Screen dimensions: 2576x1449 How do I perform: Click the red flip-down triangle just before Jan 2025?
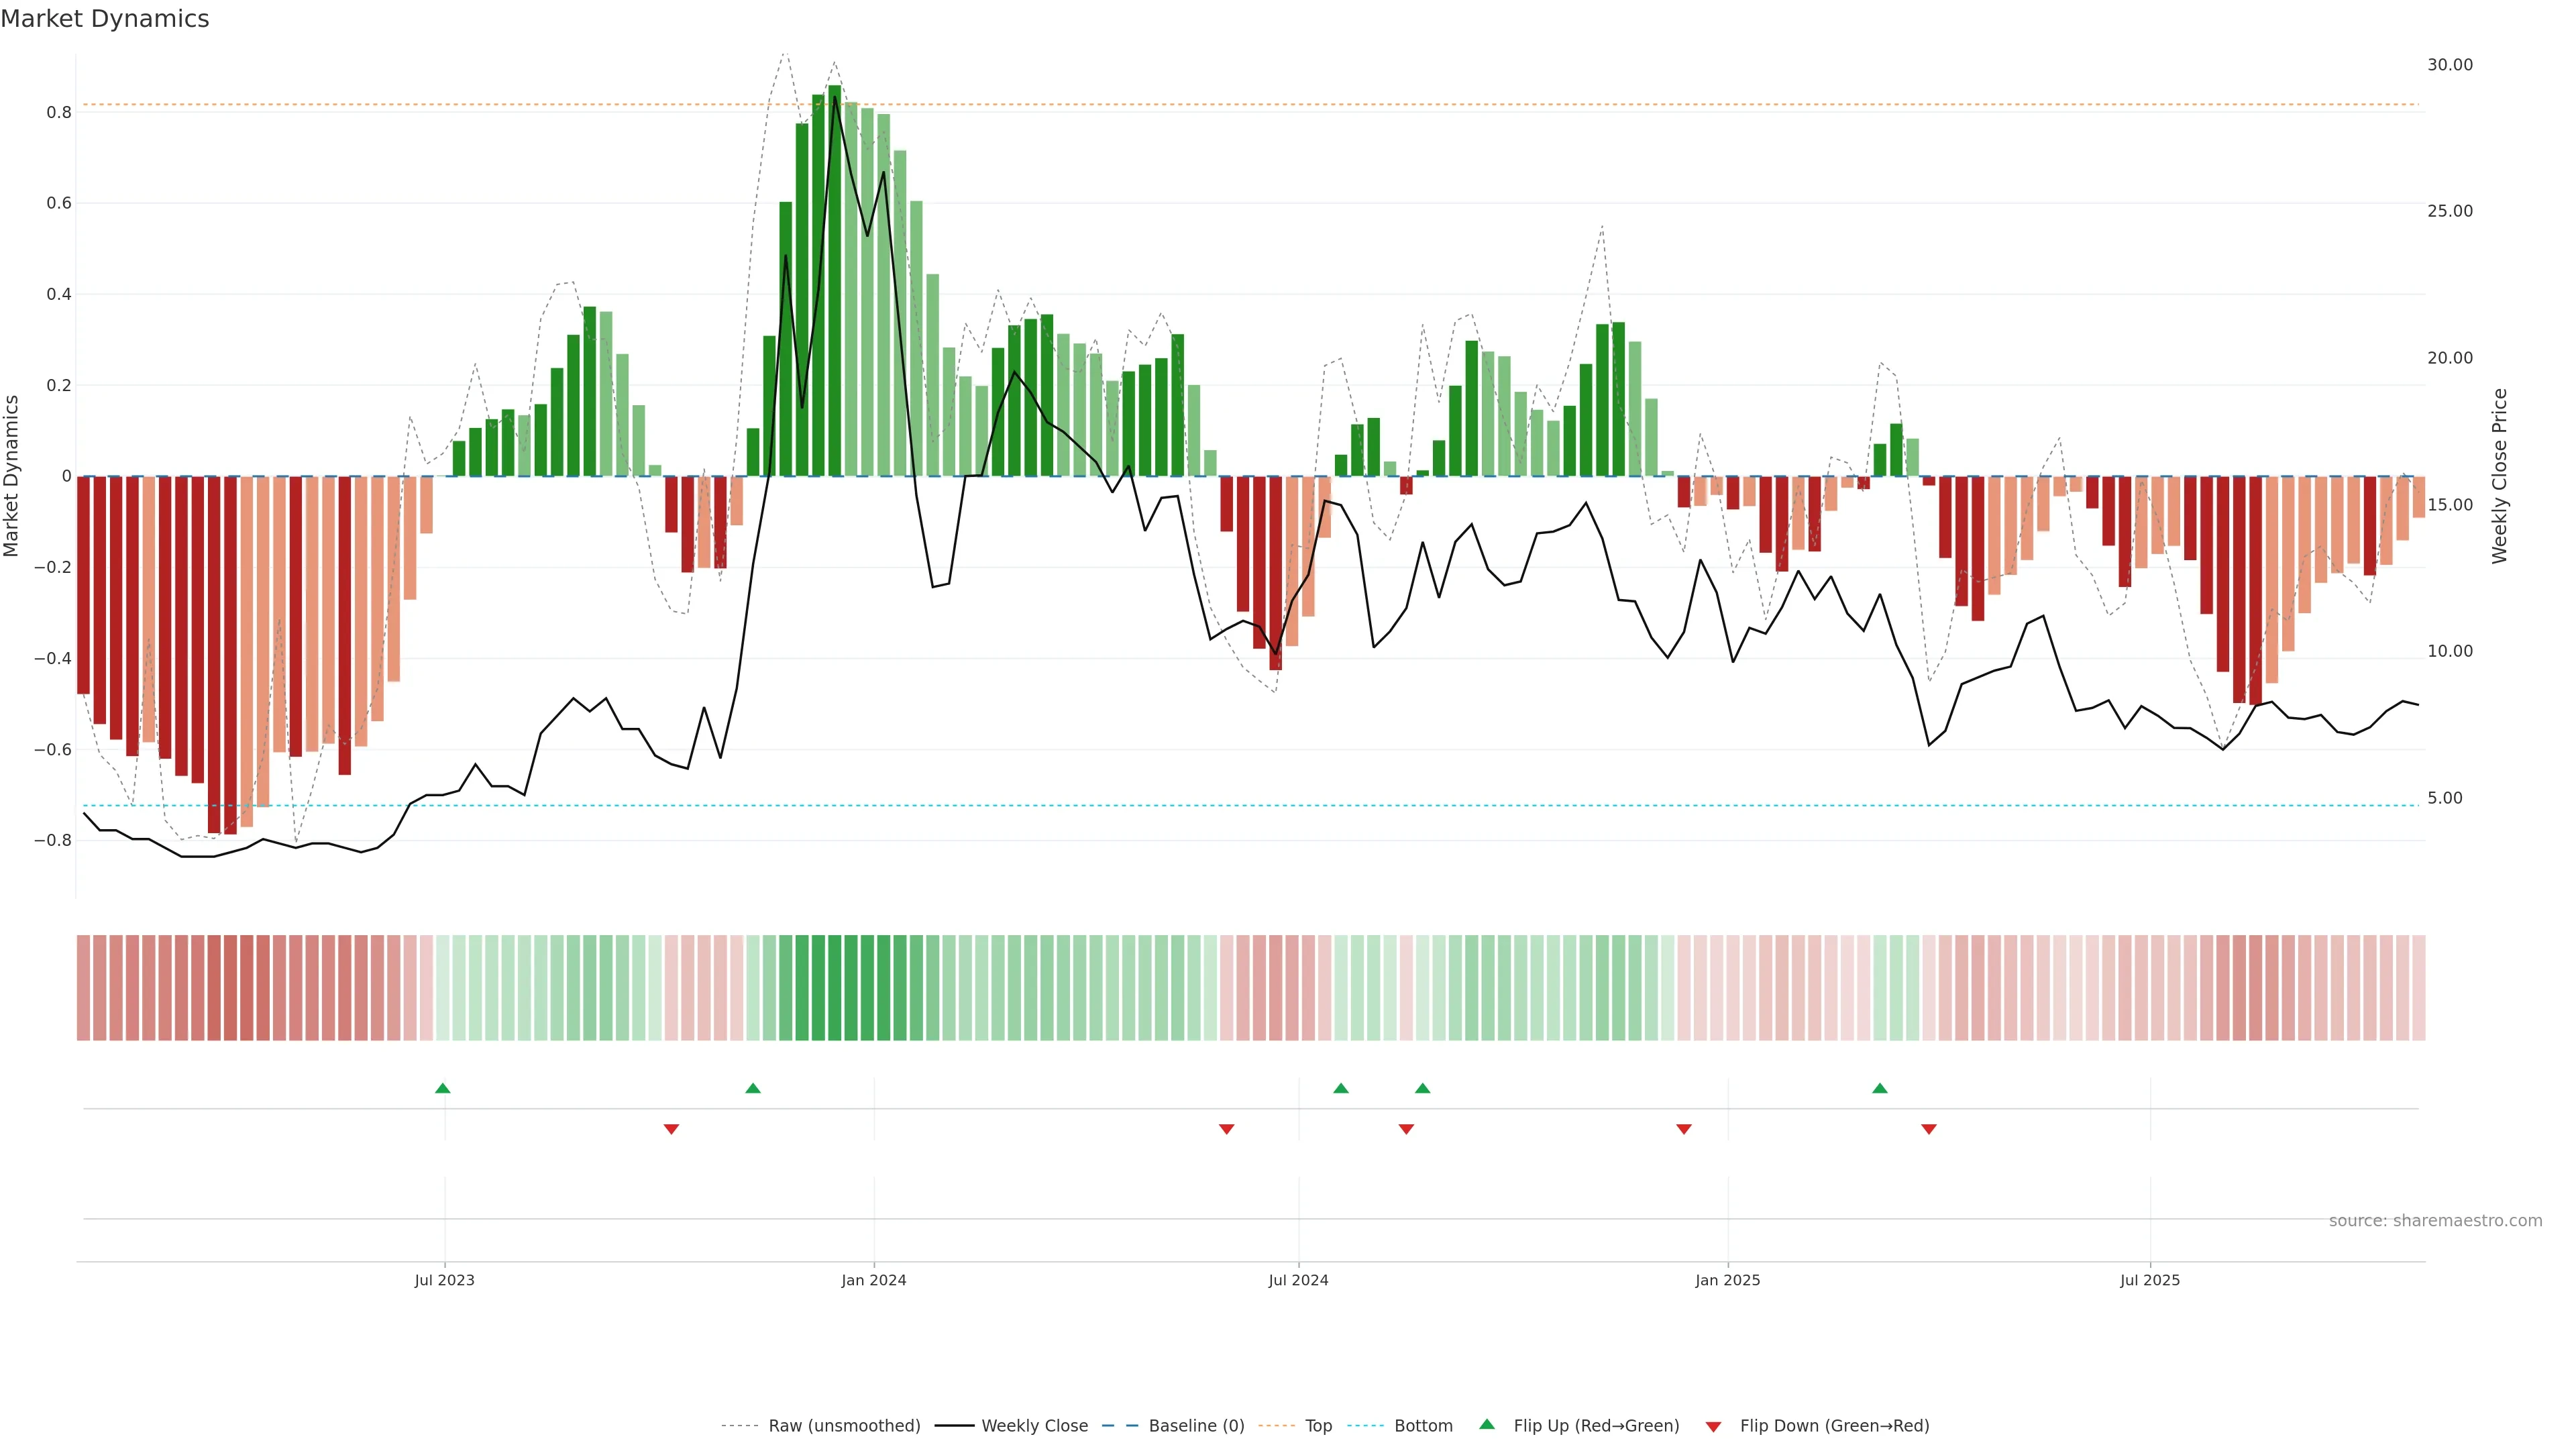pos(1684,1129)
